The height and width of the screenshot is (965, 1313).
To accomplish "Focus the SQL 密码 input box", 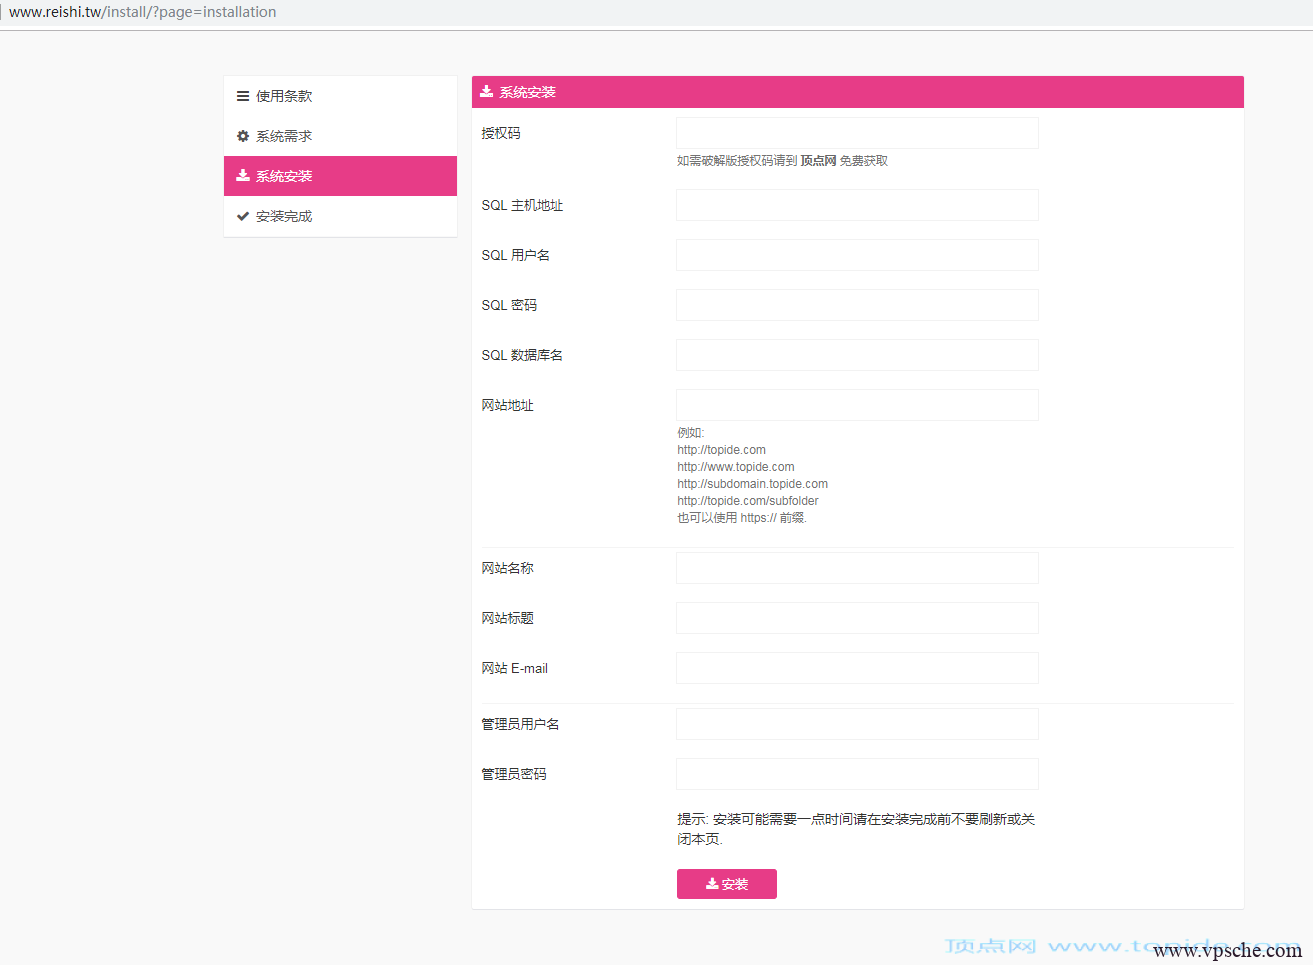I will click(x=857, y=305).
